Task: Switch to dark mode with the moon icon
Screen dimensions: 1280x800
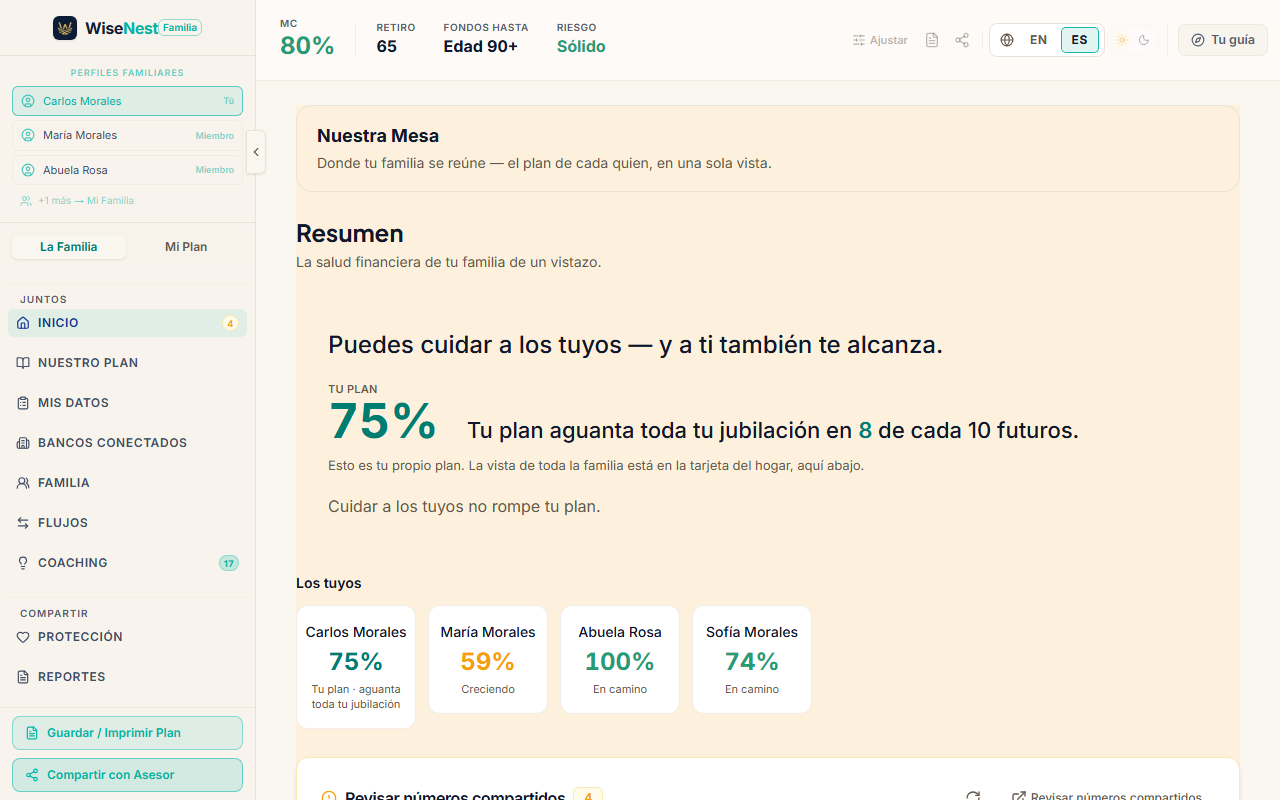Action: point(1144,40)
